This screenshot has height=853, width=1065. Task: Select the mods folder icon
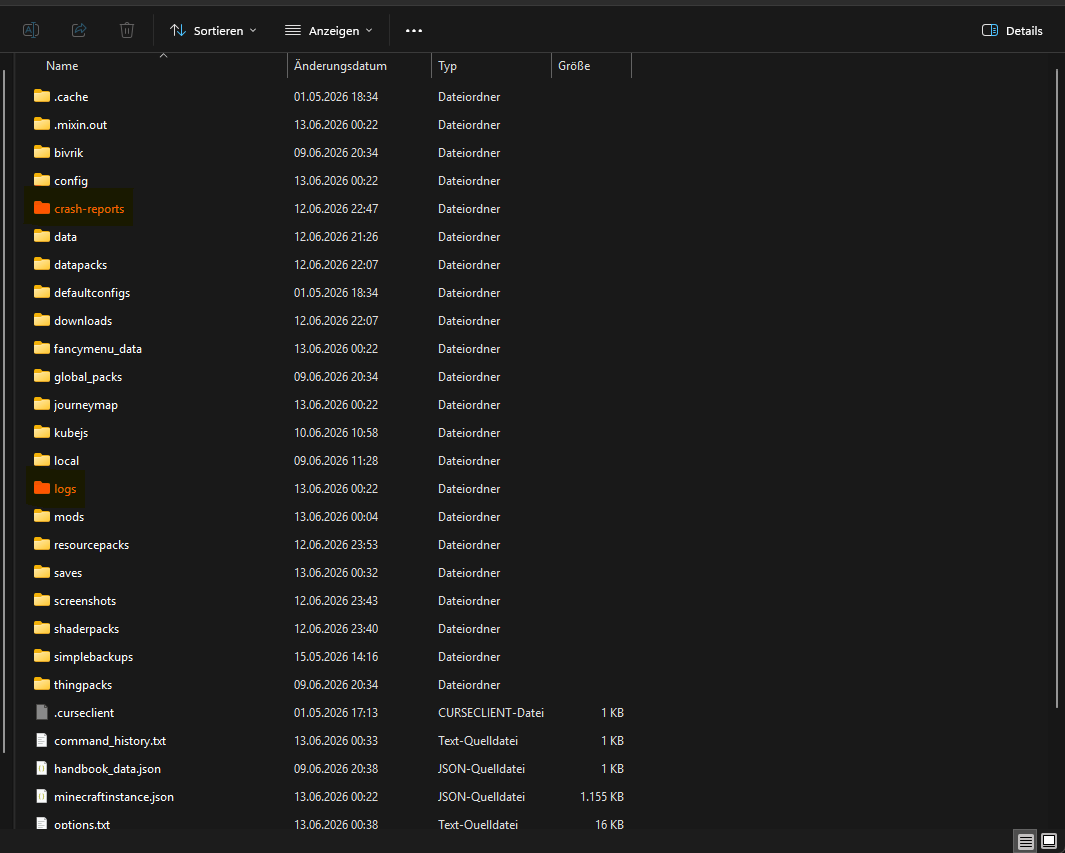point(42,517)
